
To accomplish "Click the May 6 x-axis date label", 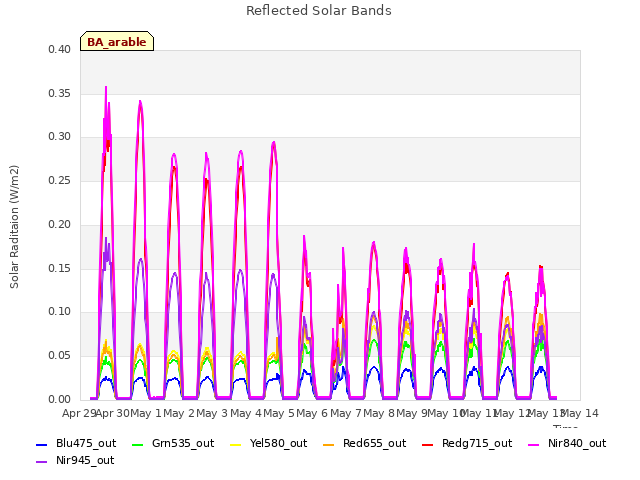I will [312, 414].
